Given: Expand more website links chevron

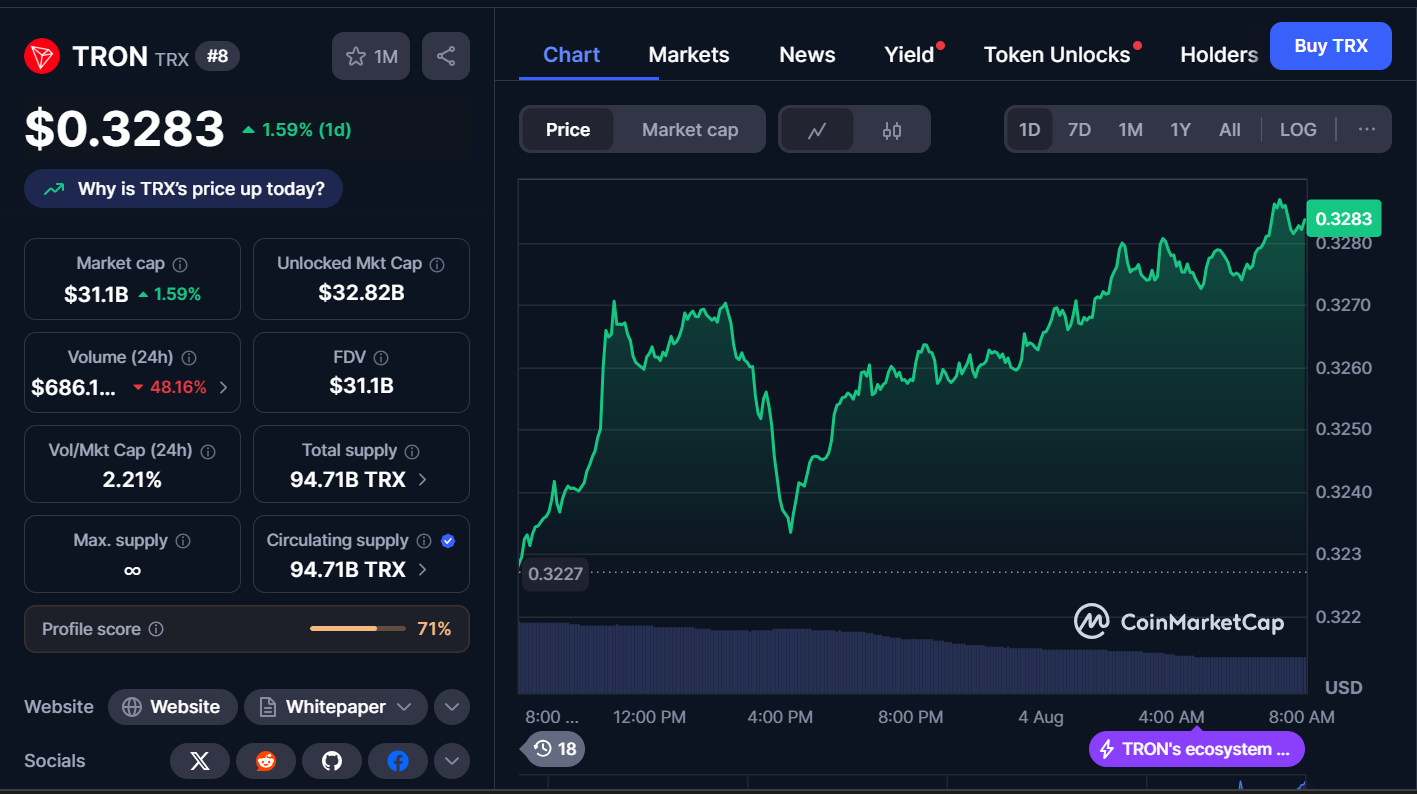Looking at the screenshot, I should [452, 707].
